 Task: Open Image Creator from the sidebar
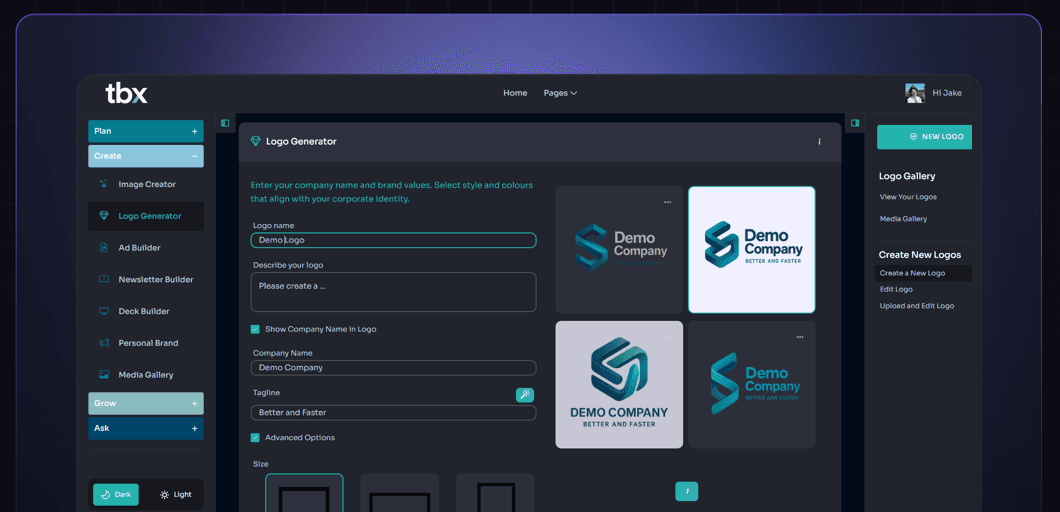pyautogui.click(x=146, y=184)
